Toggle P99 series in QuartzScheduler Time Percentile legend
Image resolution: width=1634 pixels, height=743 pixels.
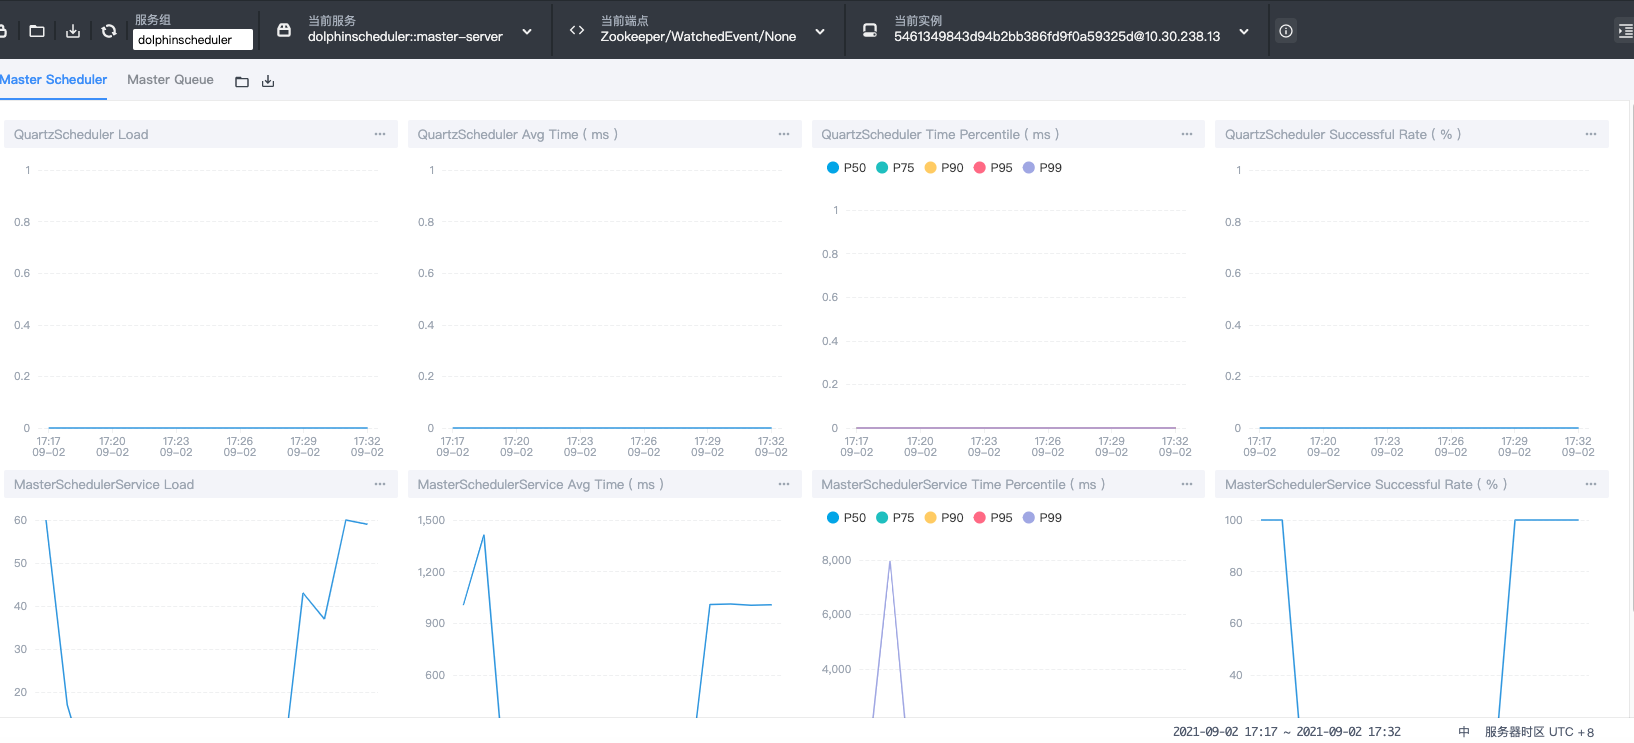pyautogui.click(x=1042, y=168)
